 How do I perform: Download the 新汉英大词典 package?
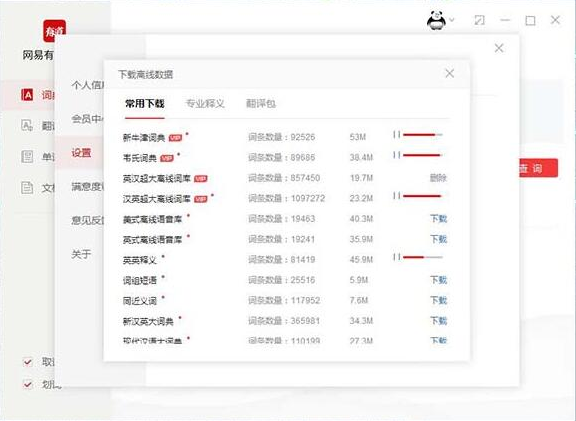click(x=439, y=321)
